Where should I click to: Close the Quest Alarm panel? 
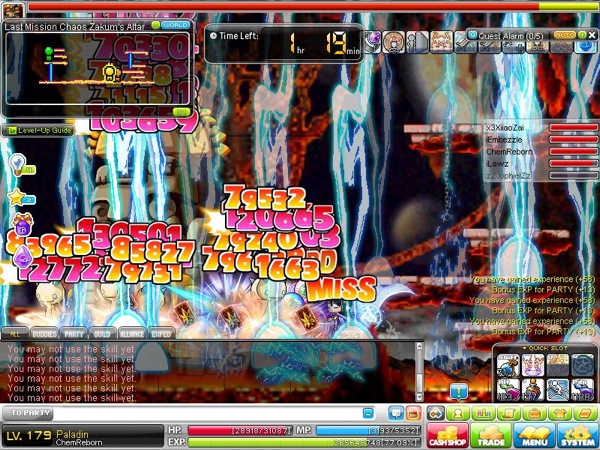pos(592,35)
